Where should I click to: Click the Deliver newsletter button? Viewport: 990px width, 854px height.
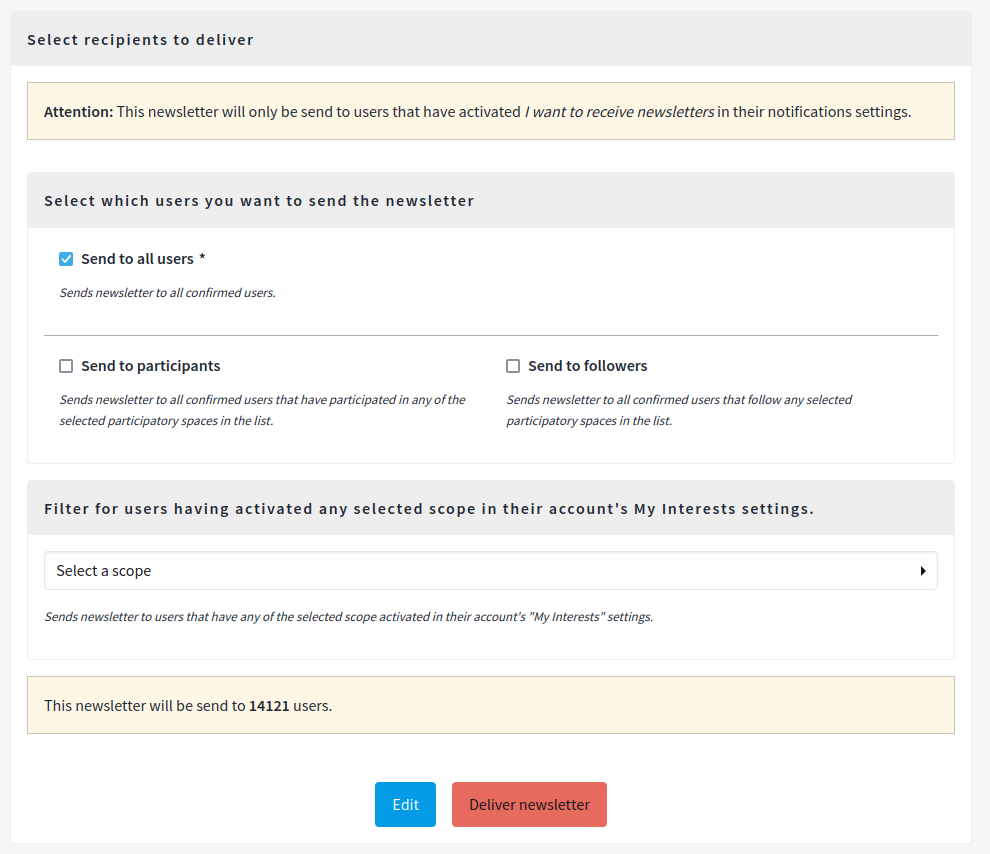pyautogui.click(x=529, y=804)
